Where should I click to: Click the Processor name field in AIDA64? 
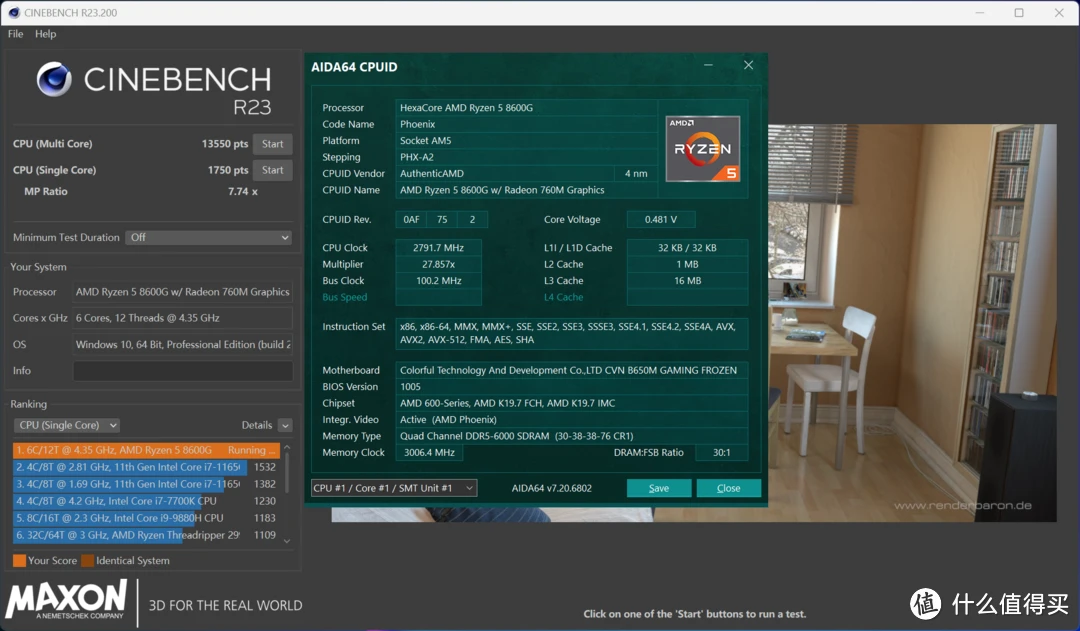click(x=526, y=107)
